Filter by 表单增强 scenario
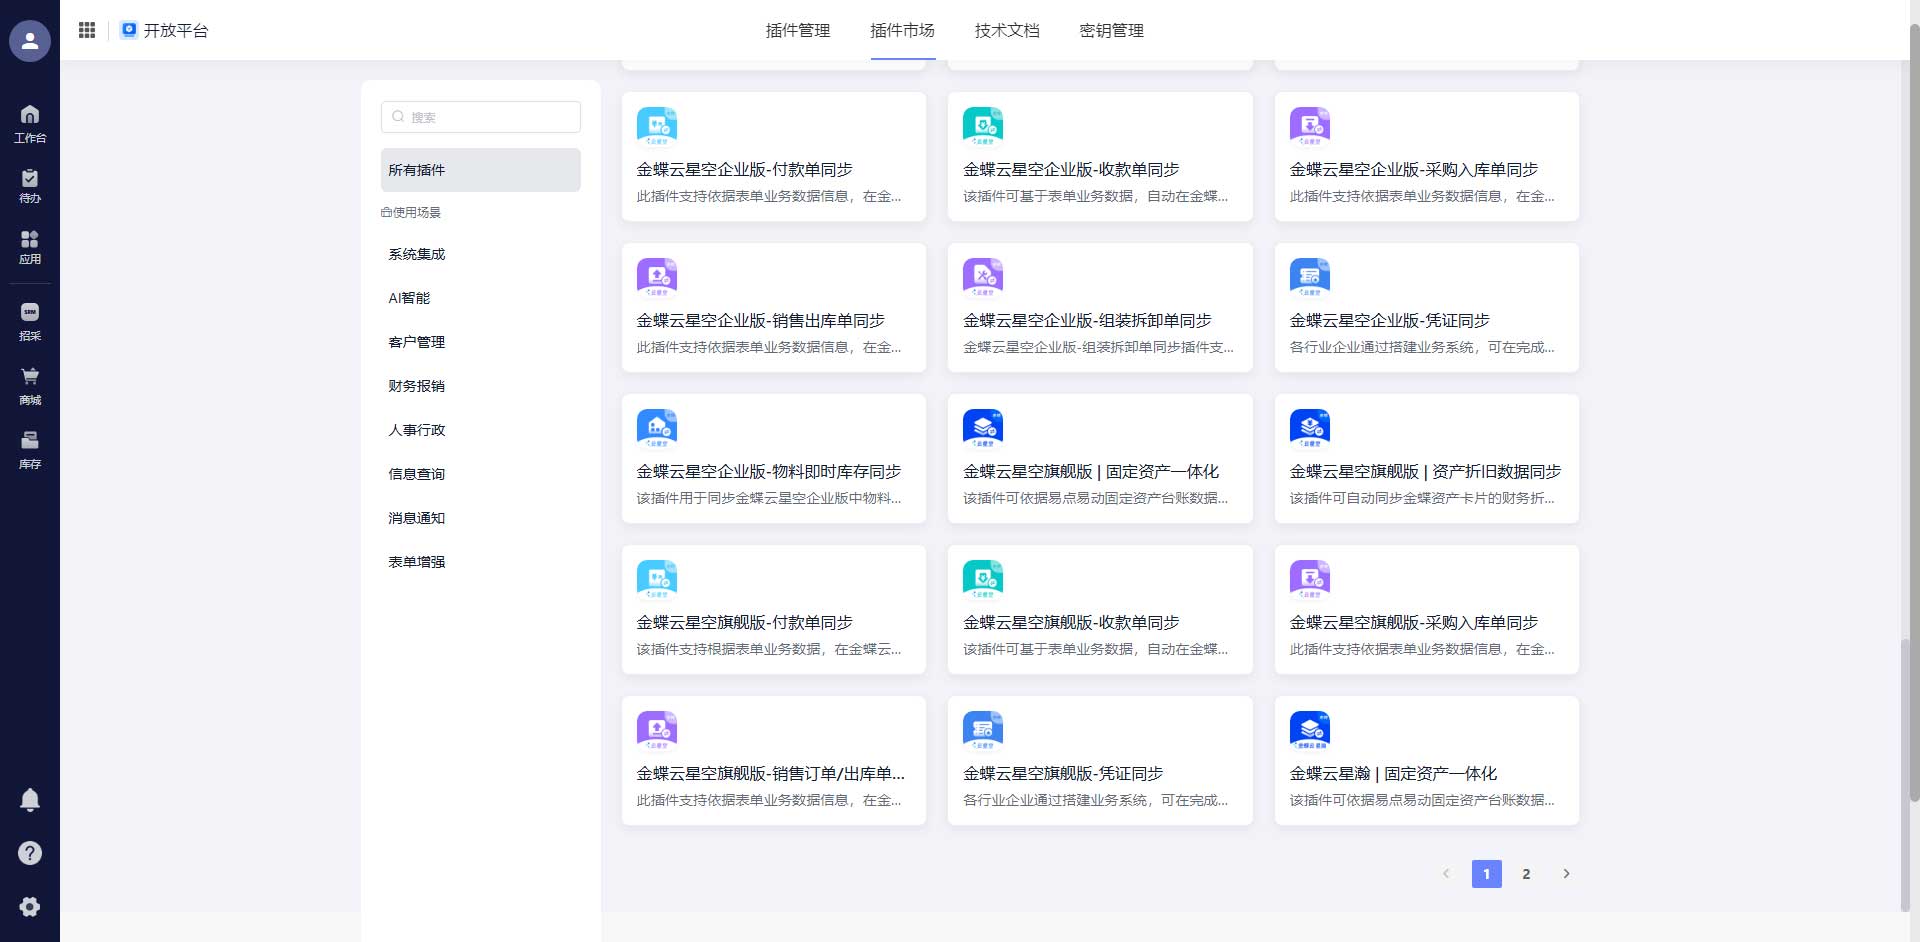 [x=481, y=562]
